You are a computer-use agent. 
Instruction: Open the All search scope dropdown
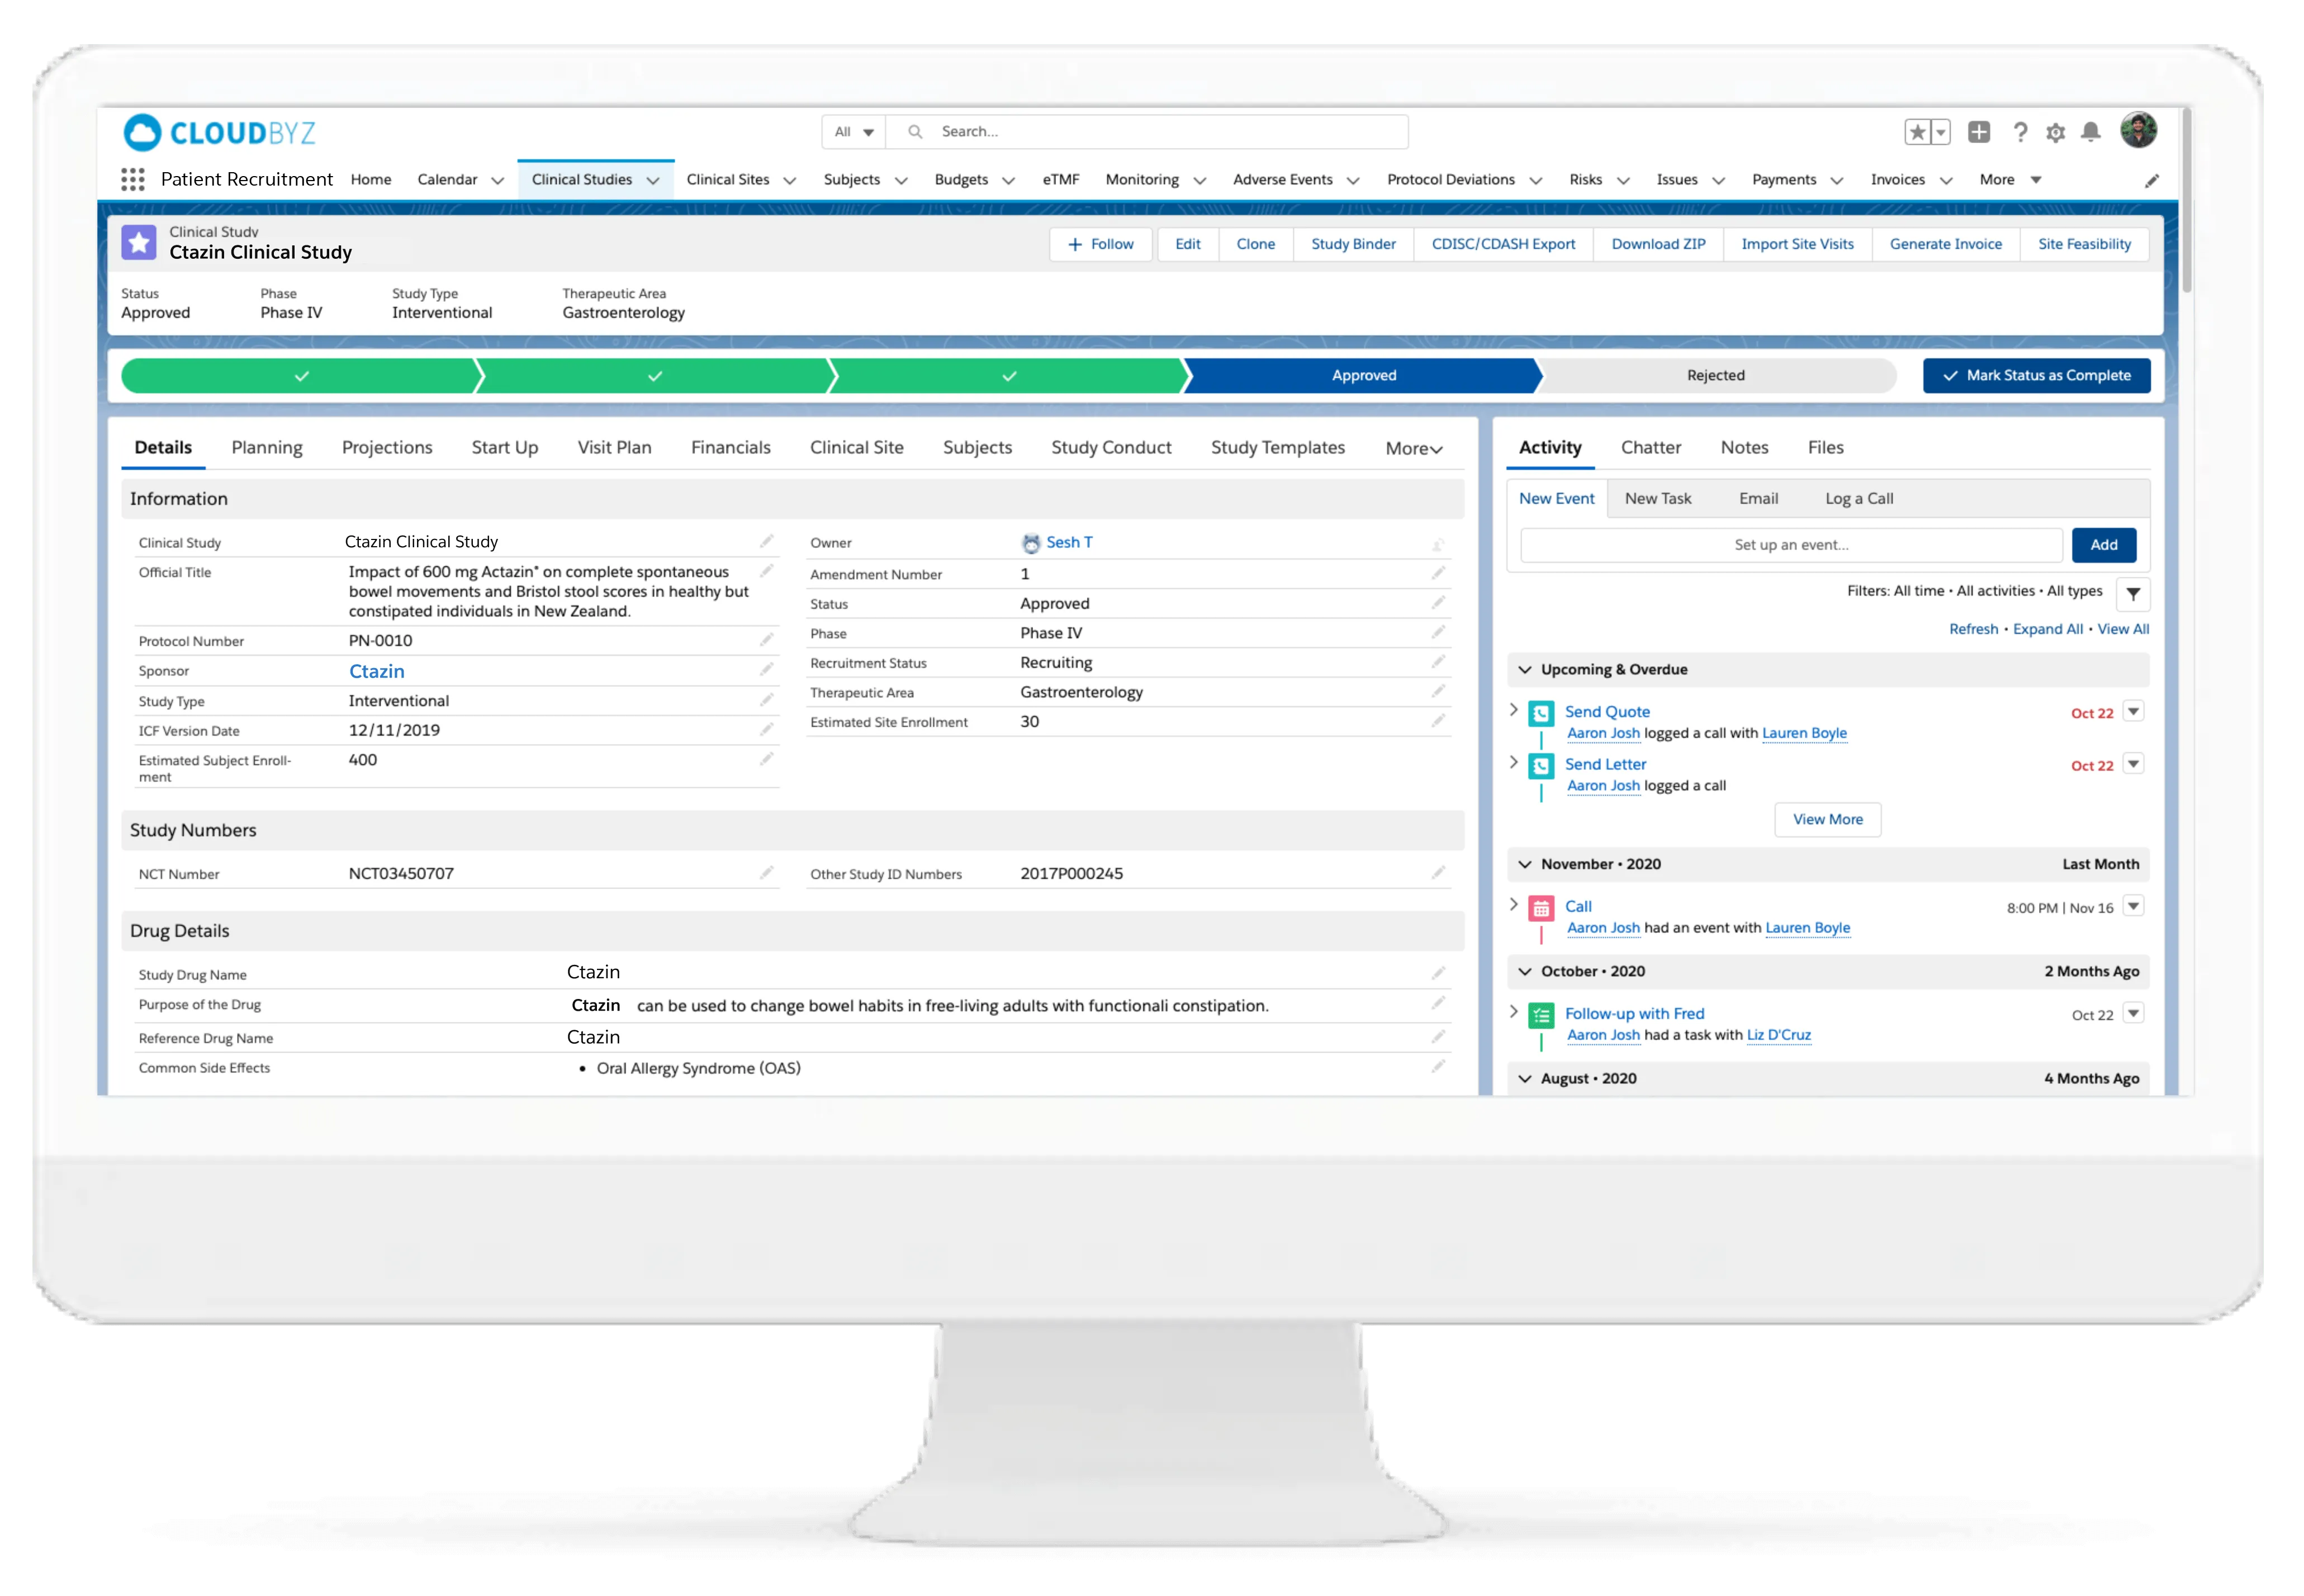coord(854,132)
